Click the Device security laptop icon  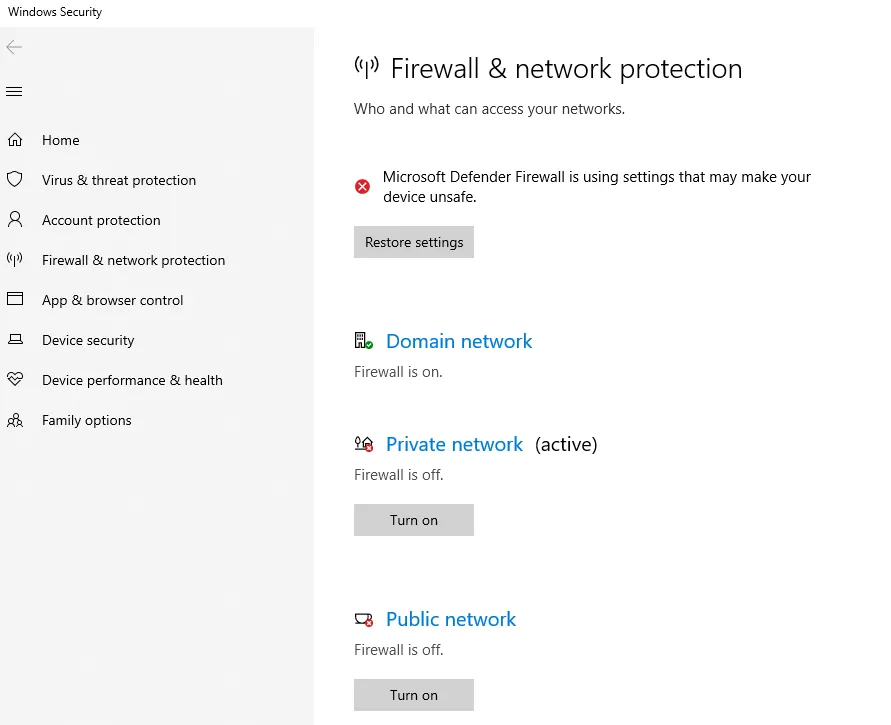(x=15, y=339)
